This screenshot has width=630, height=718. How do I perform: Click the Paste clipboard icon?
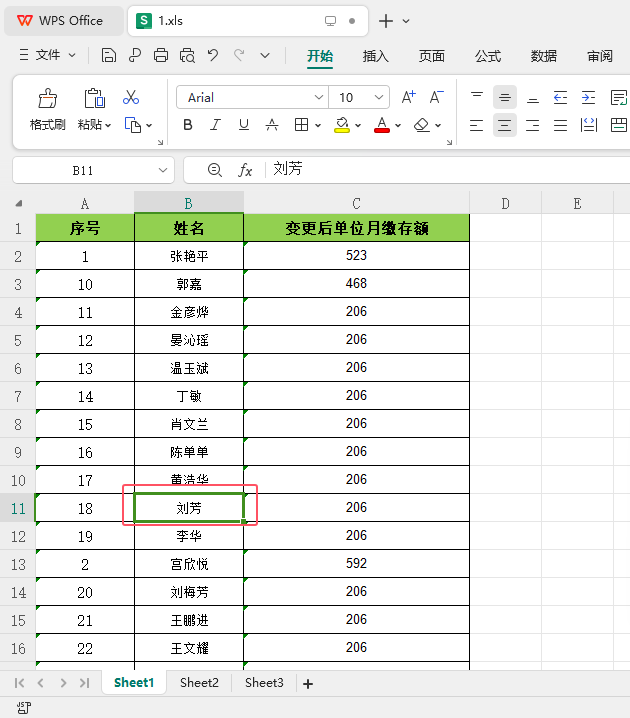[x=94, y=98]
